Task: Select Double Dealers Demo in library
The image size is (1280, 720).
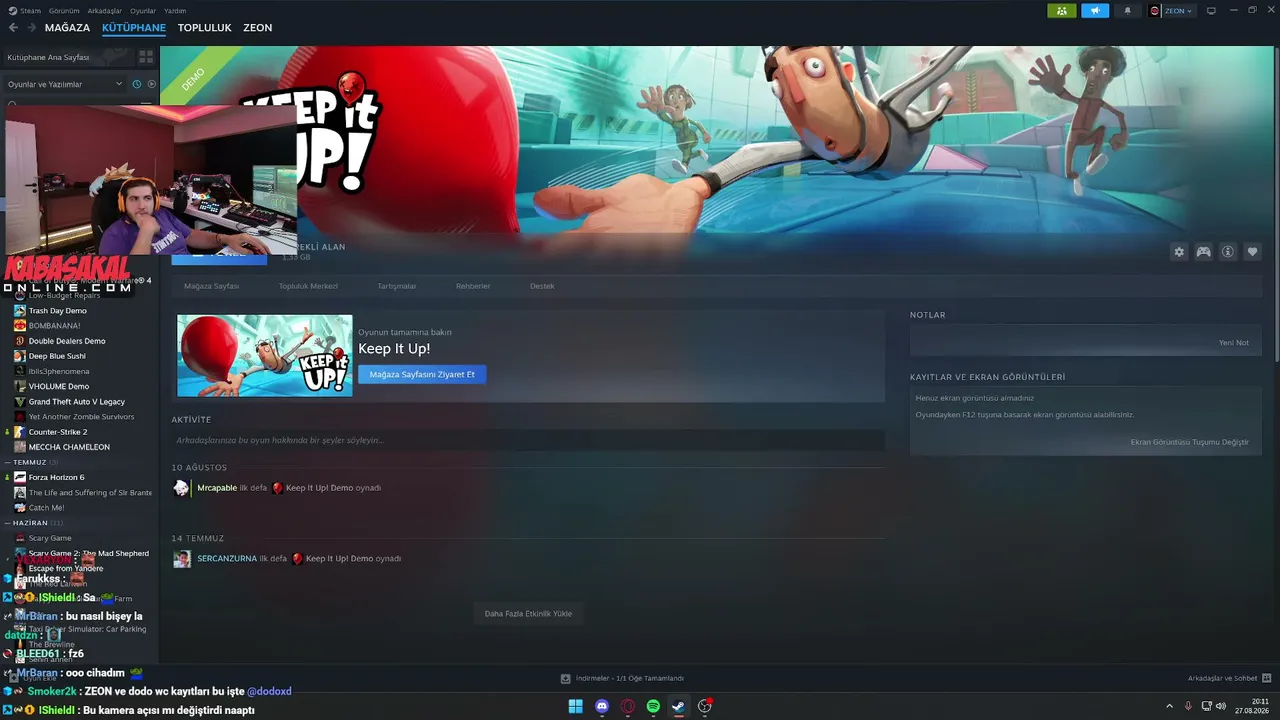Action: point(67,341)
